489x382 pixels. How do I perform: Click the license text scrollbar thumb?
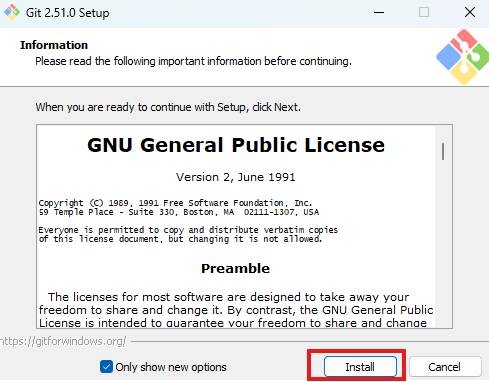click(x=443, y=152)
